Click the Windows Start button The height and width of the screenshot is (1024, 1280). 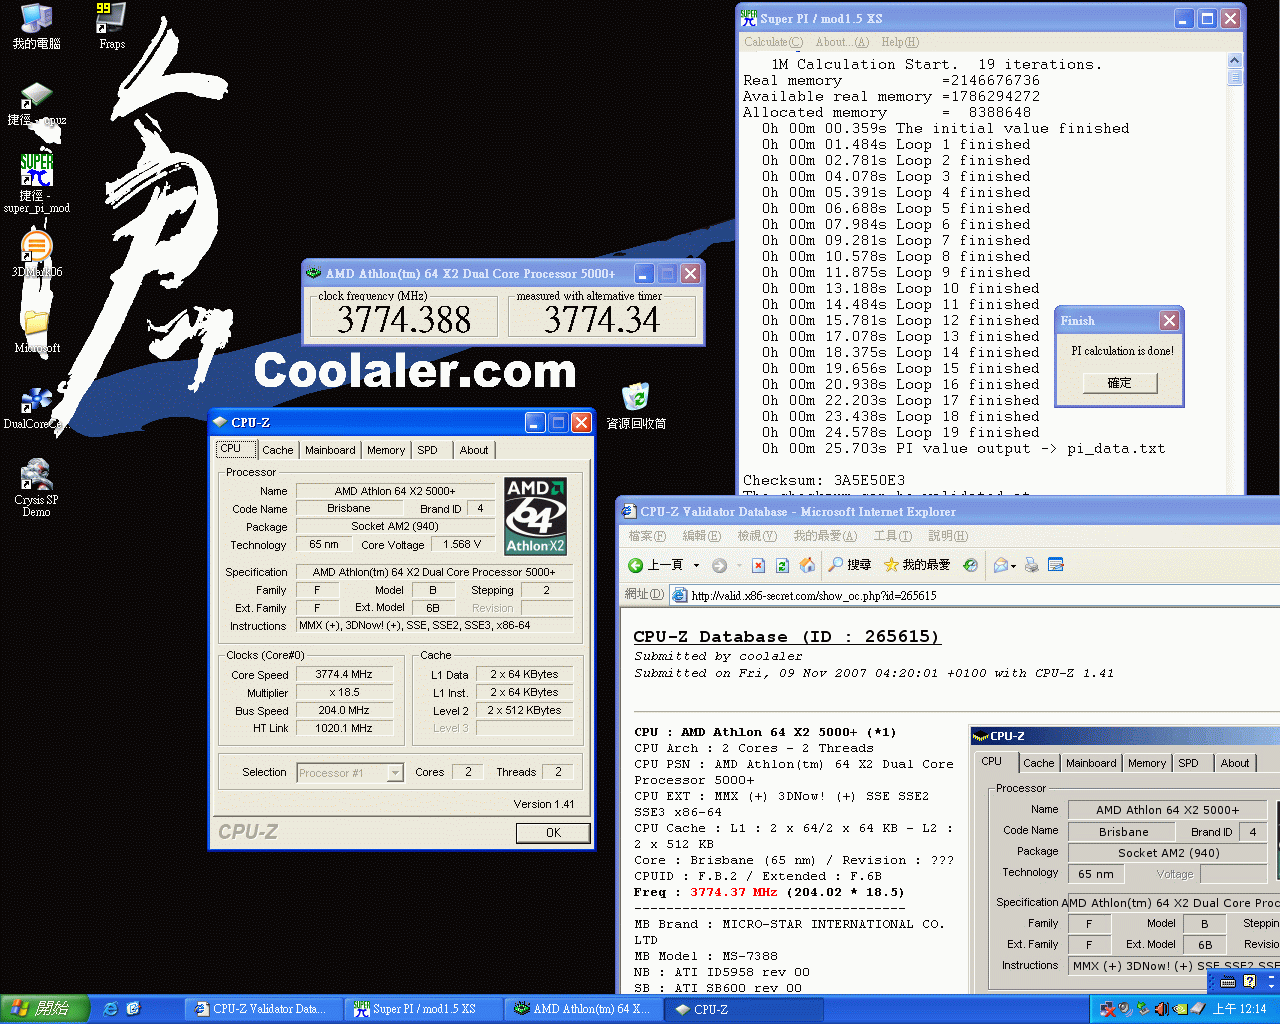tap(45, 1009)
